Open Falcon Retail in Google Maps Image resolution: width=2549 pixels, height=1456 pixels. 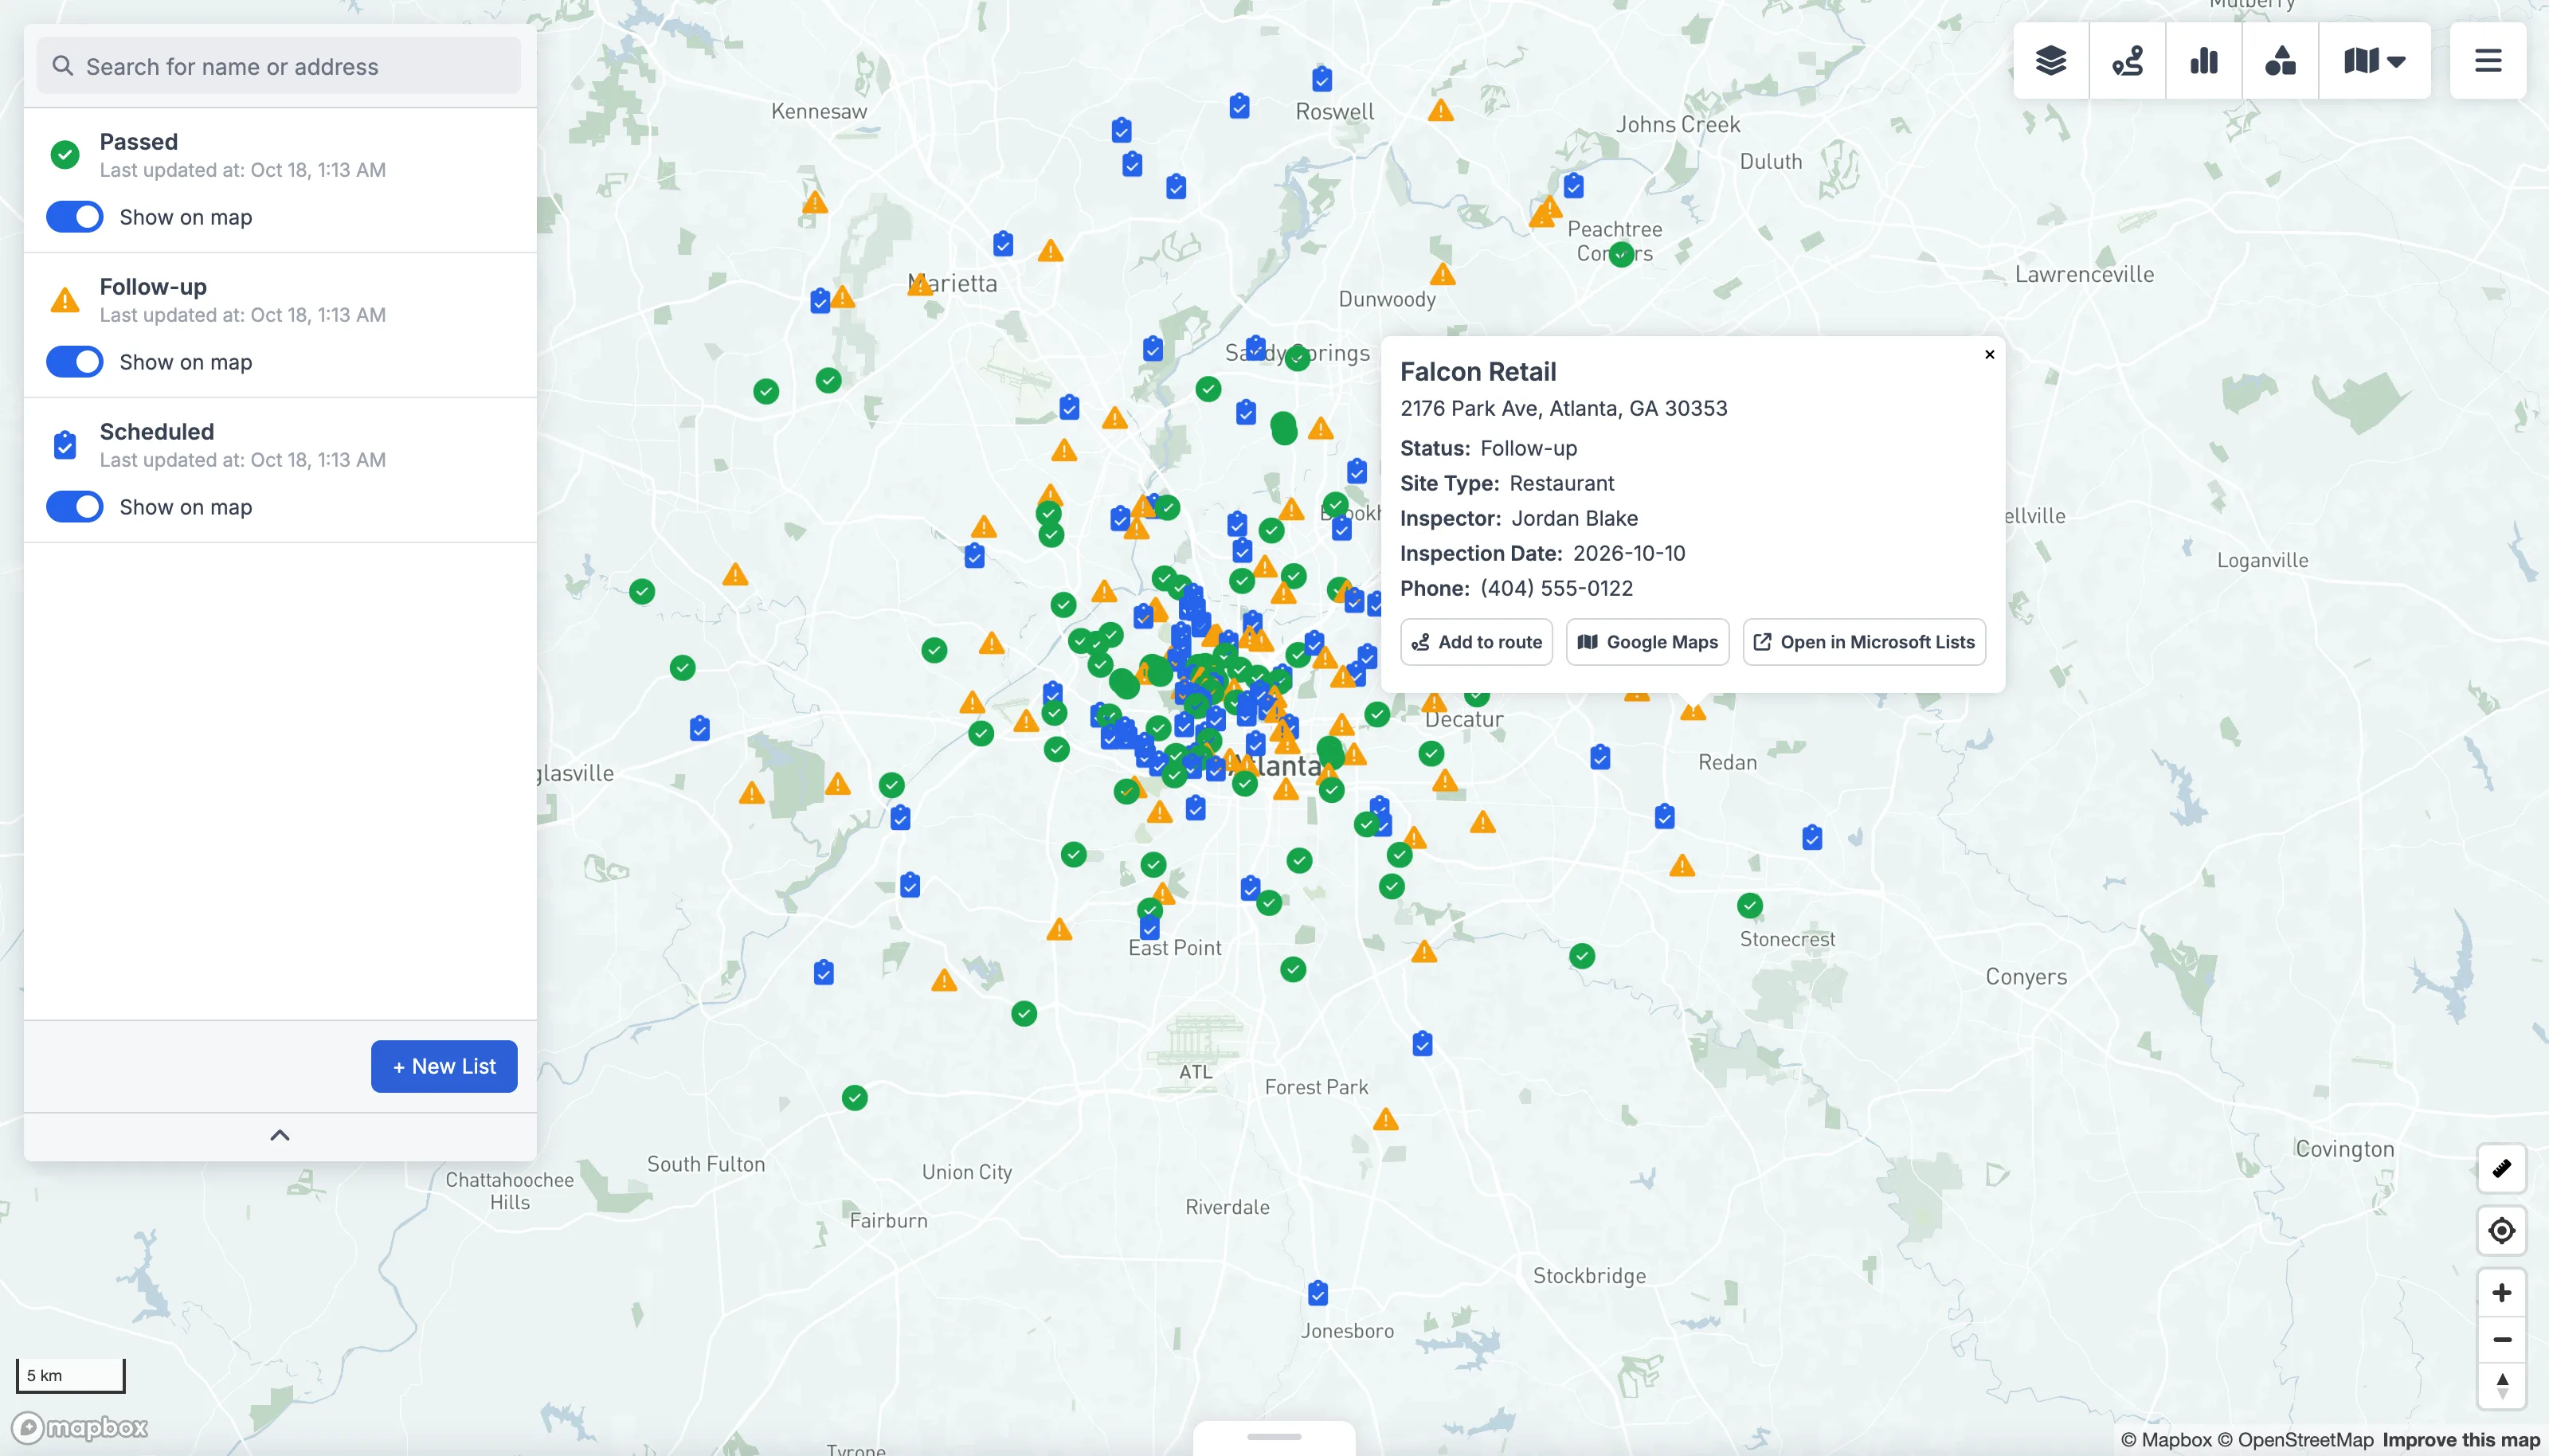pyautogui.click(x=1647, y=642)
